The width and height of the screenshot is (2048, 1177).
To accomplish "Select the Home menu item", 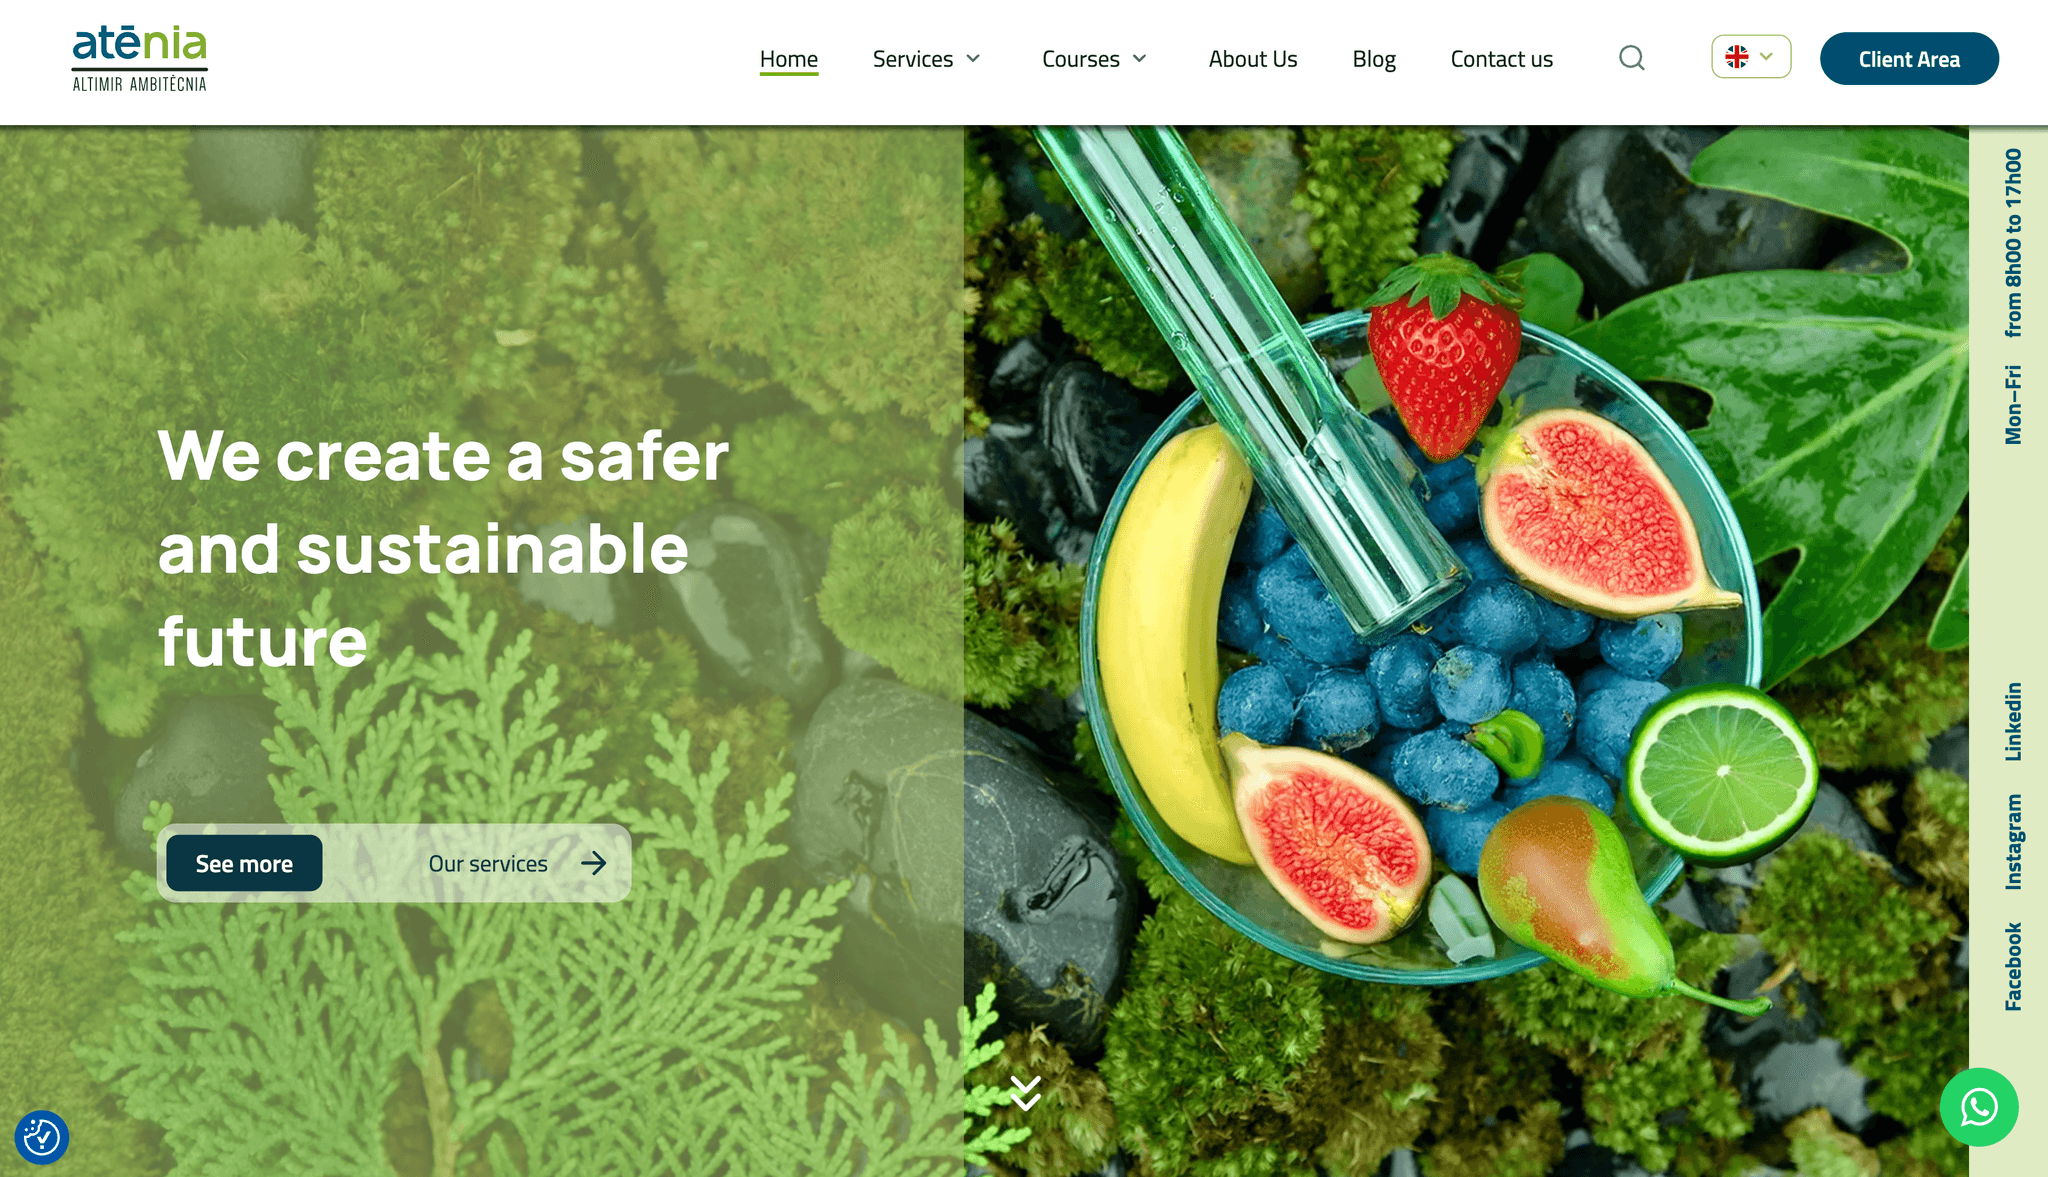I will pyautogui.click(x=789, y=59).
